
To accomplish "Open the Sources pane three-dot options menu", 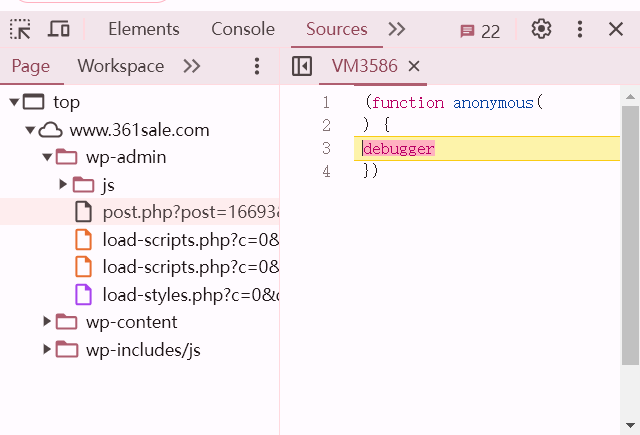I will [x=257, y=66].
